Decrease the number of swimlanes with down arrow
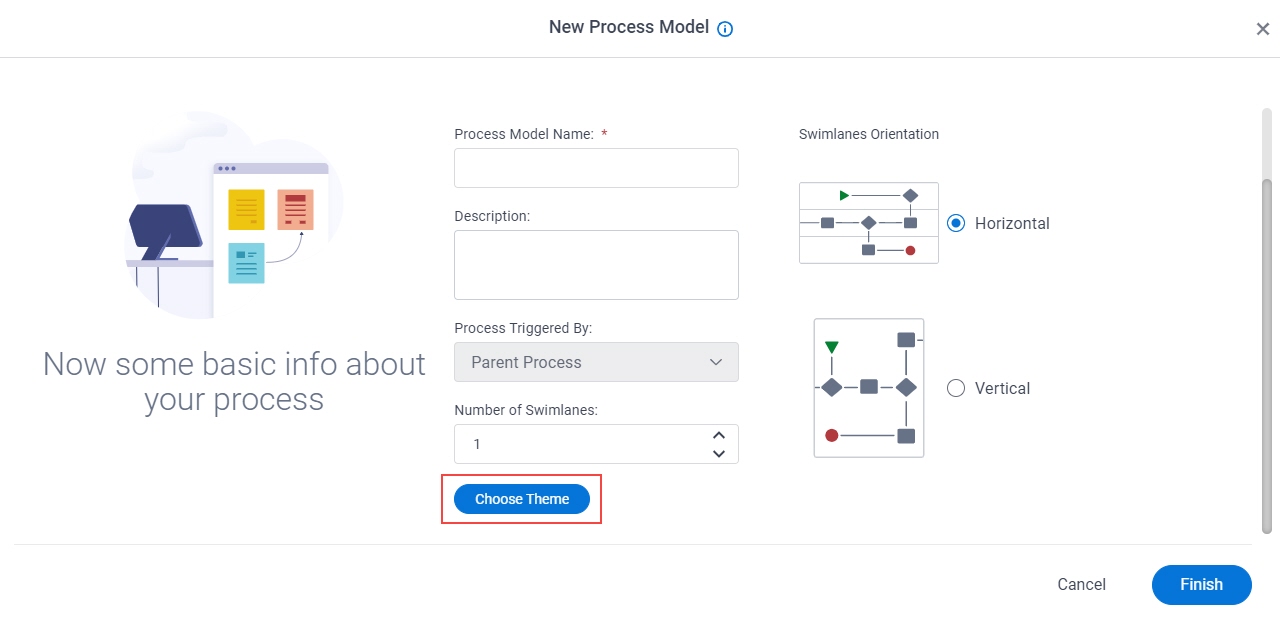Screen dimensions: 1280x623 coord(718,453)
